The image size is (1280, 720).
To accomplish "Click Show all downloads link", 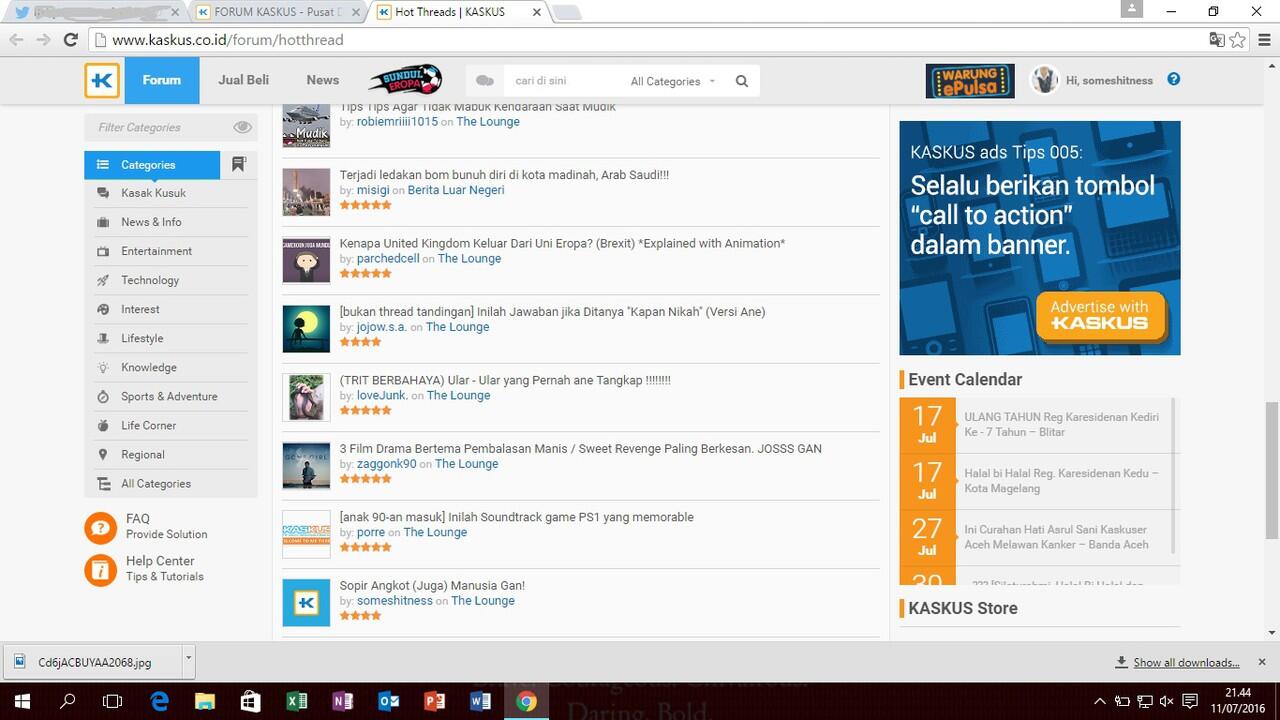I will pos(1186,662).
